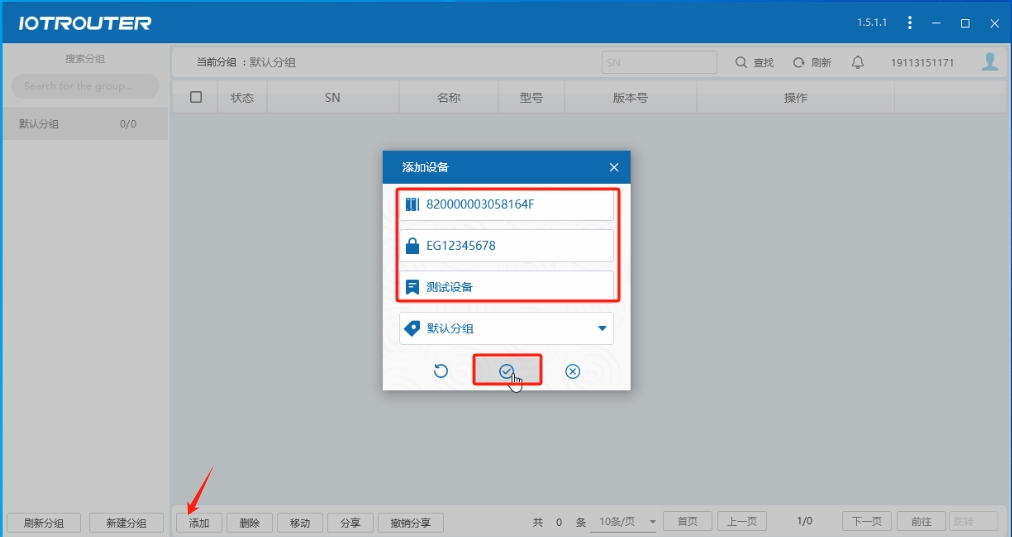Screen dimensions: 1012x537
Task: Click the SN search input field
Action: pyautogui.click(x=659, y=62)
